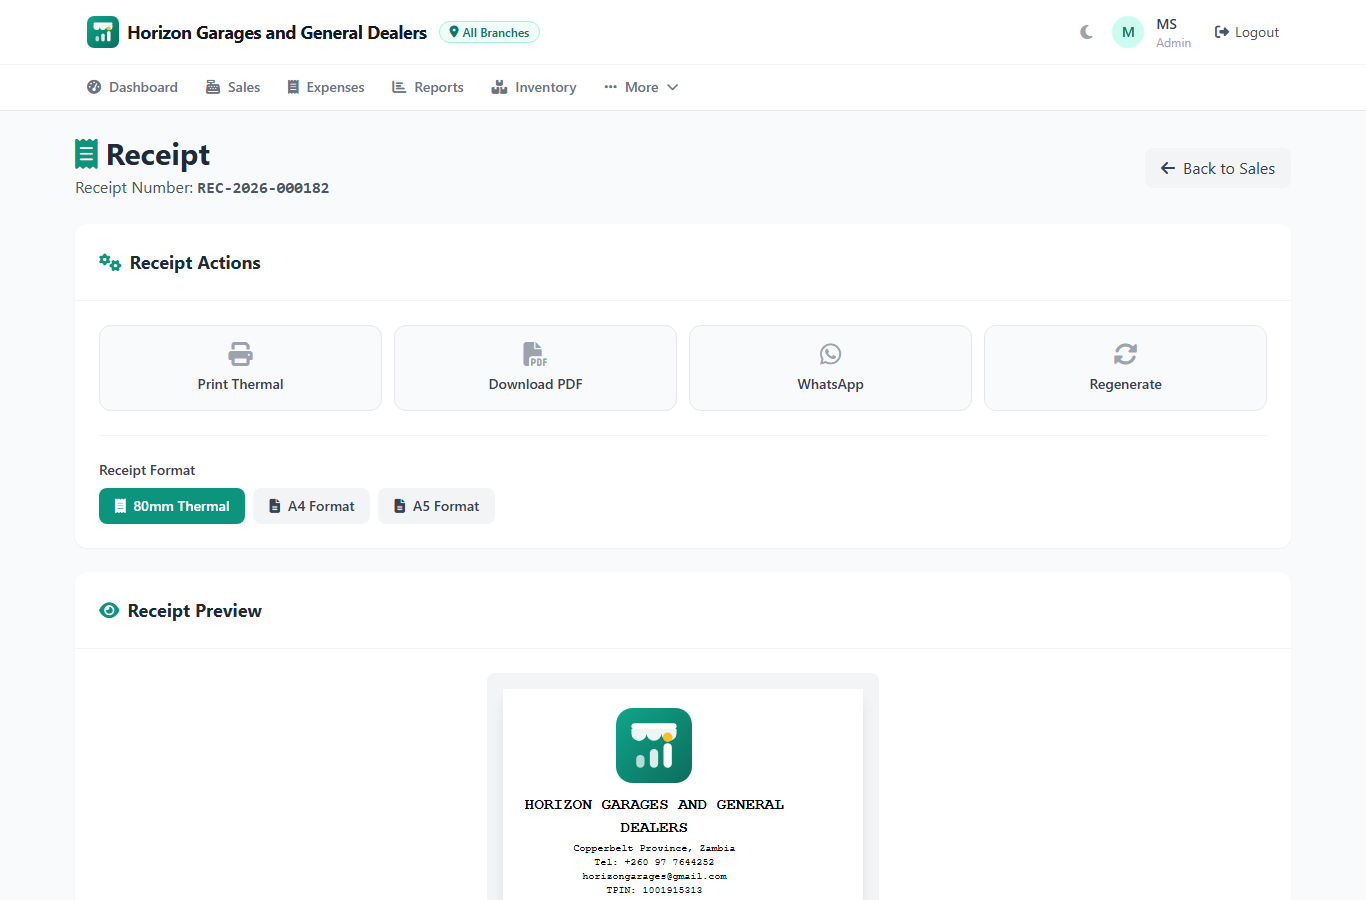
Task: Click the Print Thermal button
Action: click(240, 368)
